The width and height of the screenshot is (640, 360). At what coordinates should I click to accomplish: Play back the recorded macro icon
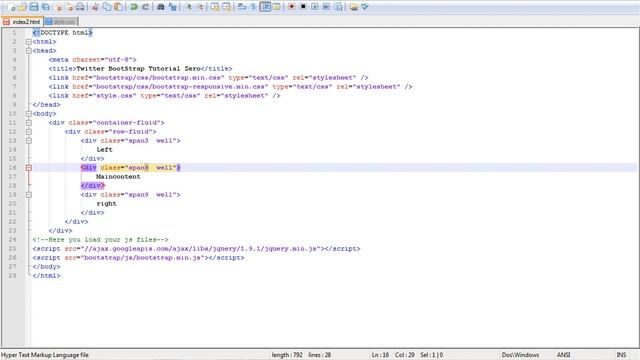pyautogui.click(x=315, y=7)
